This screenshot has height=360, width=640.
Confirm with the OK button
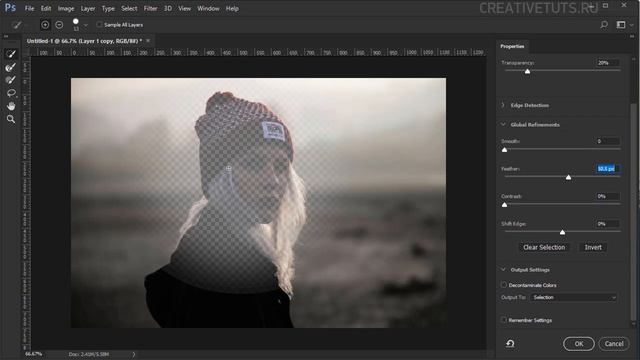coord(579,344)
